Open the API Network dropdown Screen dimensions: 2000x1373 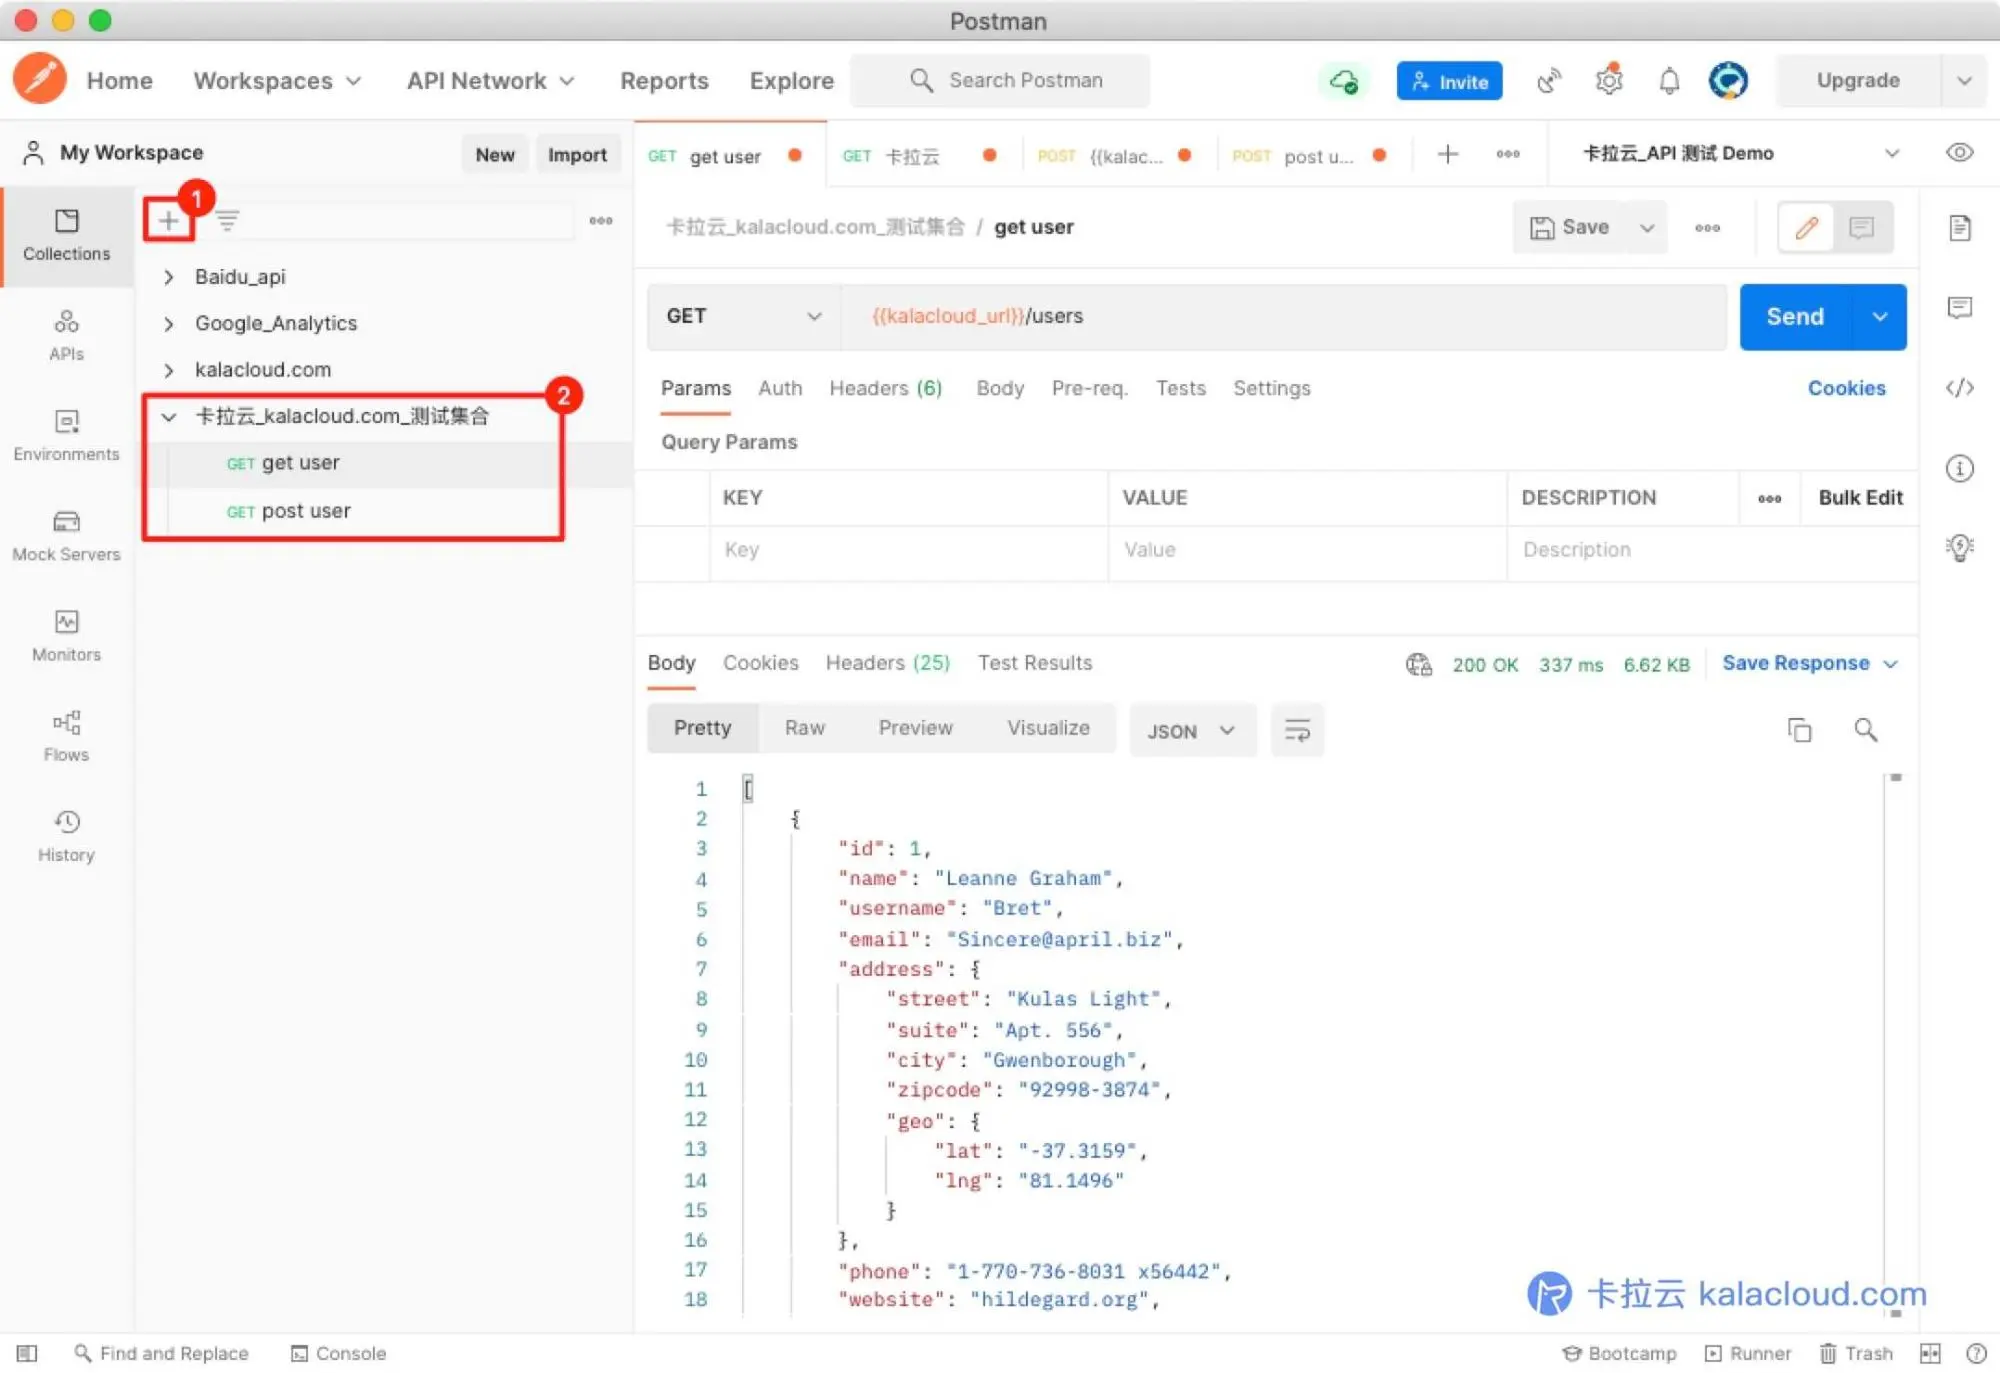click(490, 81)
